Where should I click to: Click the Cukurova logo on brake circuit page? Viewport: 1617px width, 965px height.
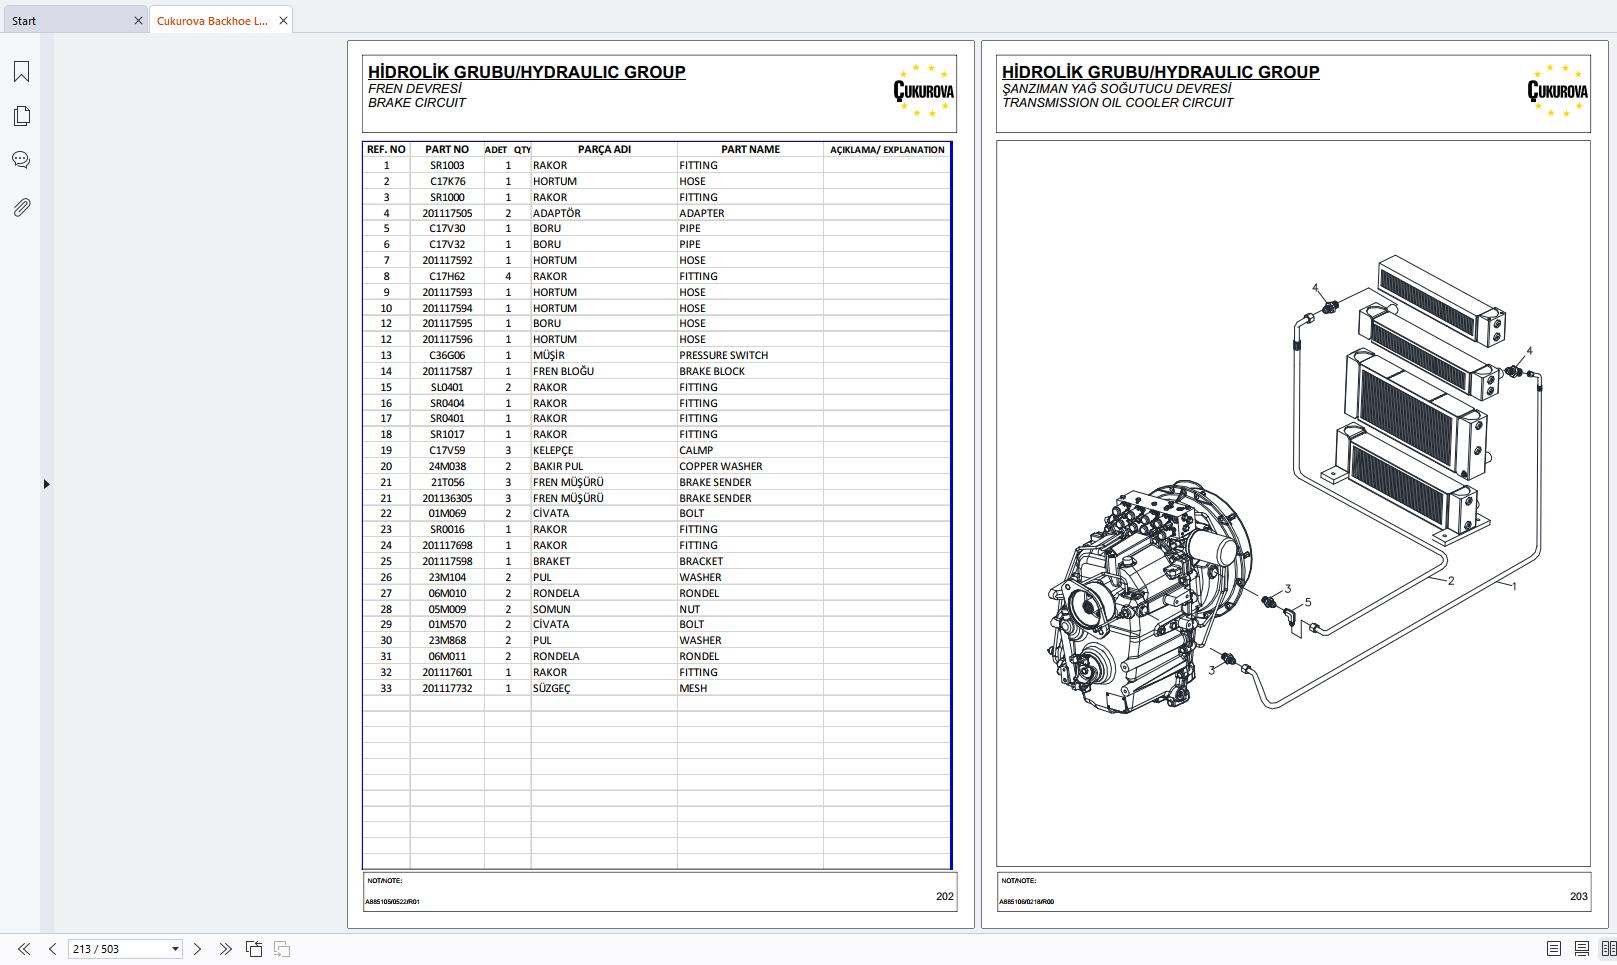click(923, 91)
